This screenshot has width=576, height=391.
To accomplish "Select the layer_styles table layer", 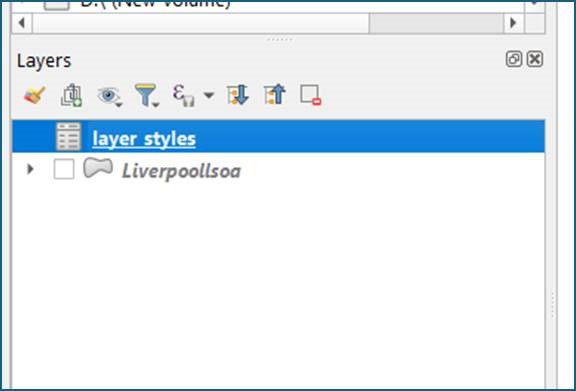I will [278, 136].
